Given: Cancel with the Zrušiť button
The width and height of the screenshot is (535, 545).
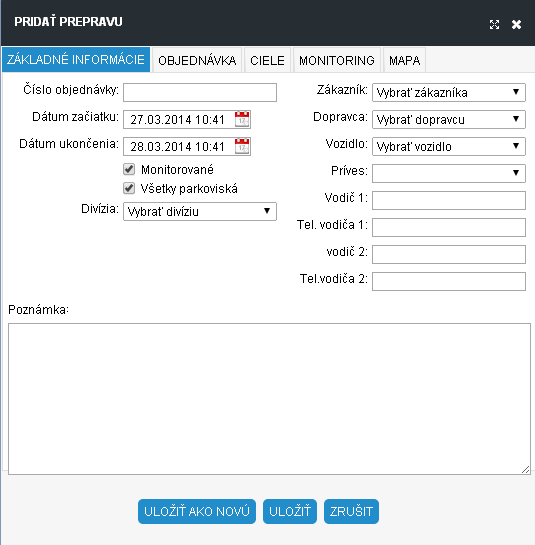Looking at the screenshot, I should pos(351,511).
